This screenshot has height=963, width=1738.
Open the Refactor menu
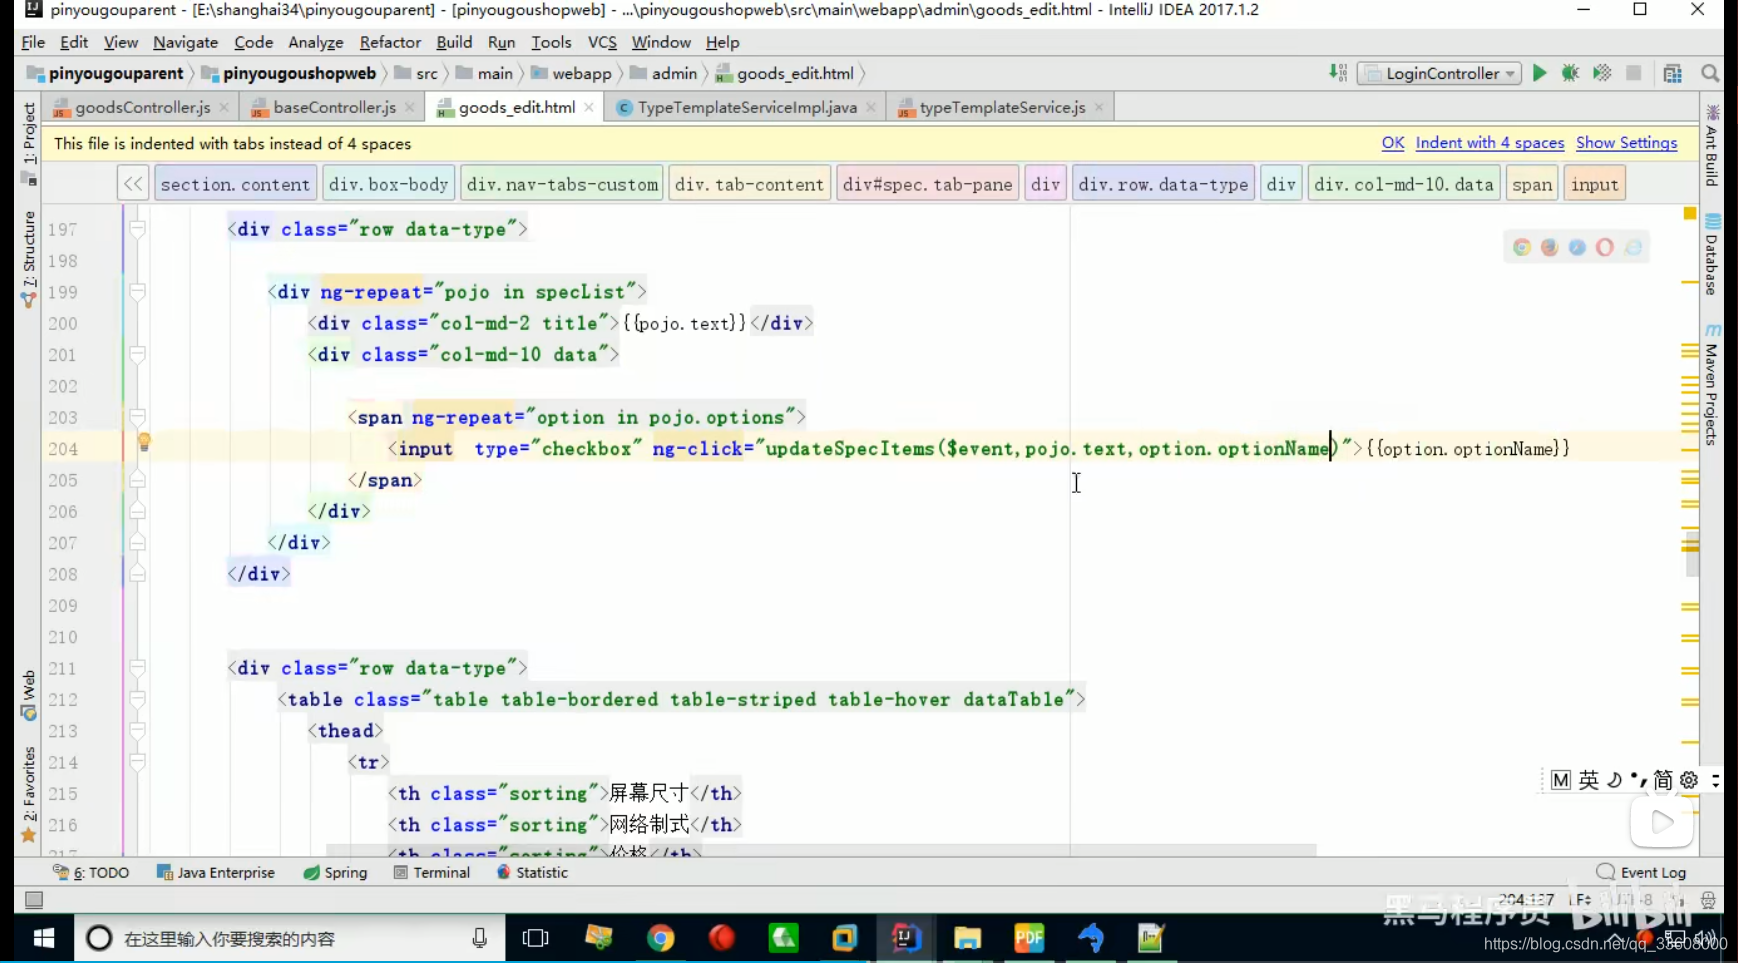[390, 42]
